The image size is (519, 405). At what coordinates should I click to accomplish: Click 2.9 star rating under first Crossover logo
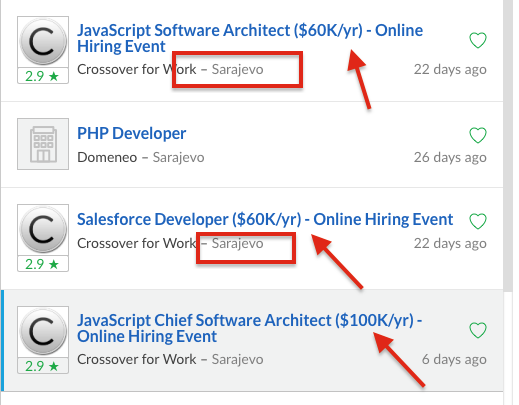pos(43,76)
